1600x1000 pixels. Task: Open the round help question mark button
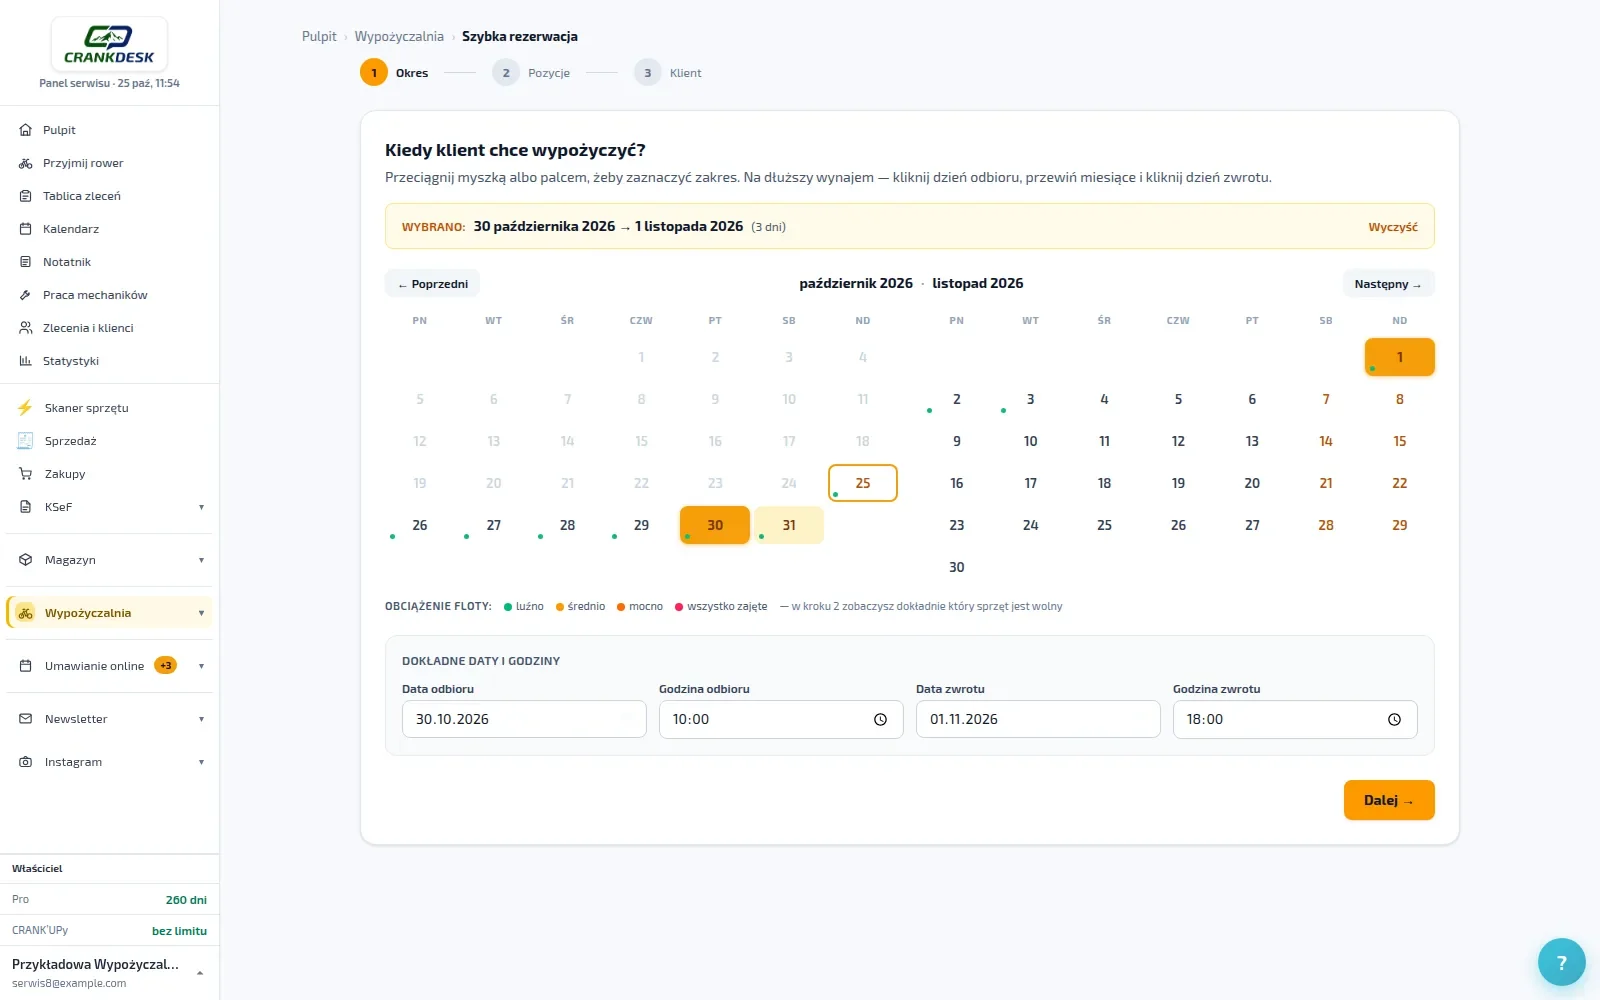point(1561,963)
